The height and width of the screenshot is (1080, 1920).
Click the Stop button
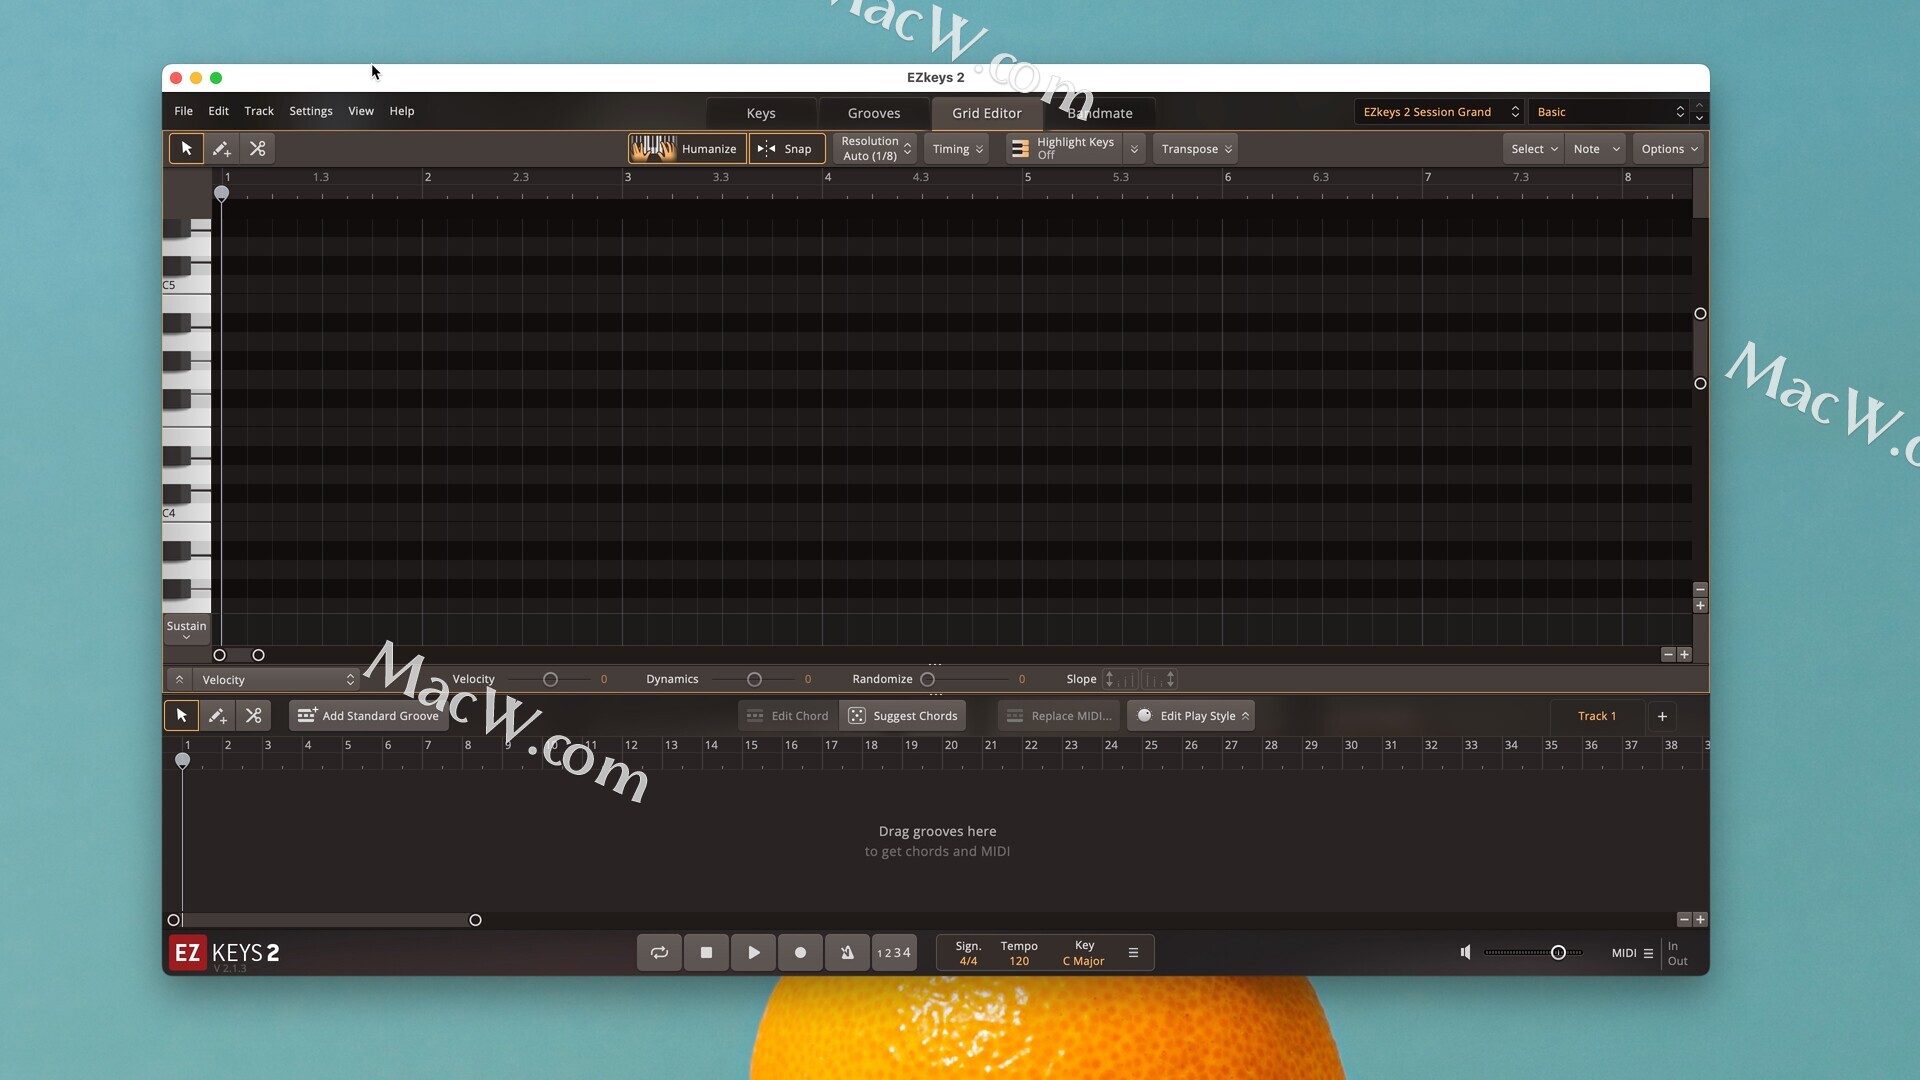pos(706,953)
